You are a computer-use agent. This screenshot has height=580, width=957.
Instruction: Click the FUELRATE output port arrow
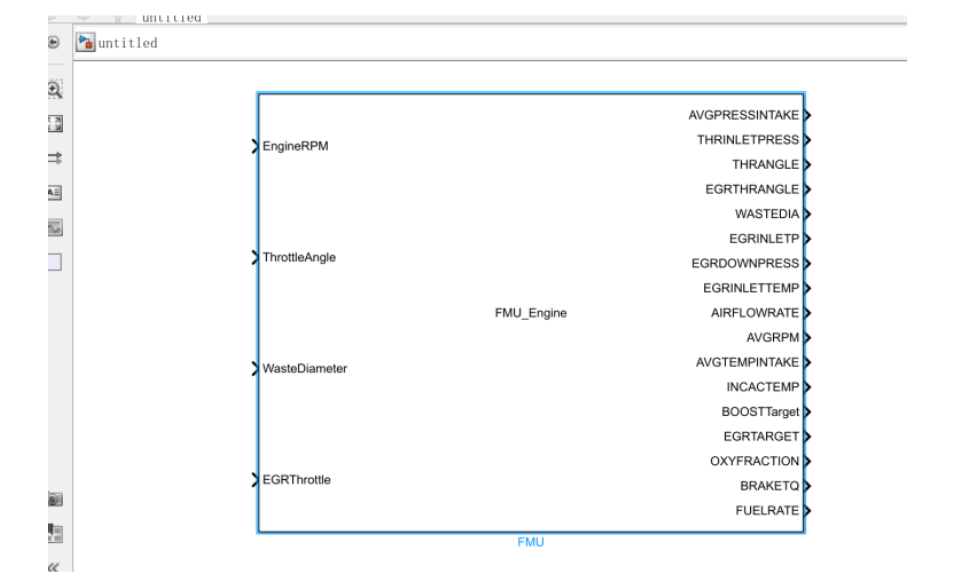[x=806, y=511]
